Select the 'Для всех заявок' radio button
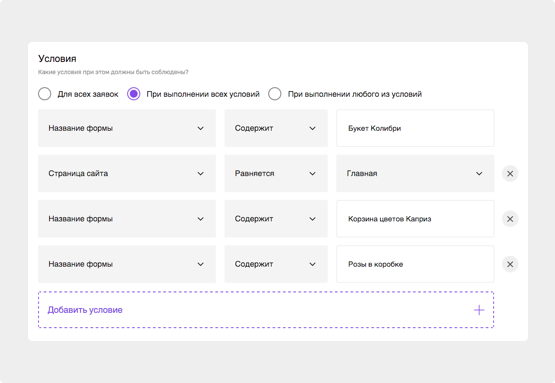Image resolution: width=555 pixels, height=383 pixels. pyautogui.click(x=45, y=94)
